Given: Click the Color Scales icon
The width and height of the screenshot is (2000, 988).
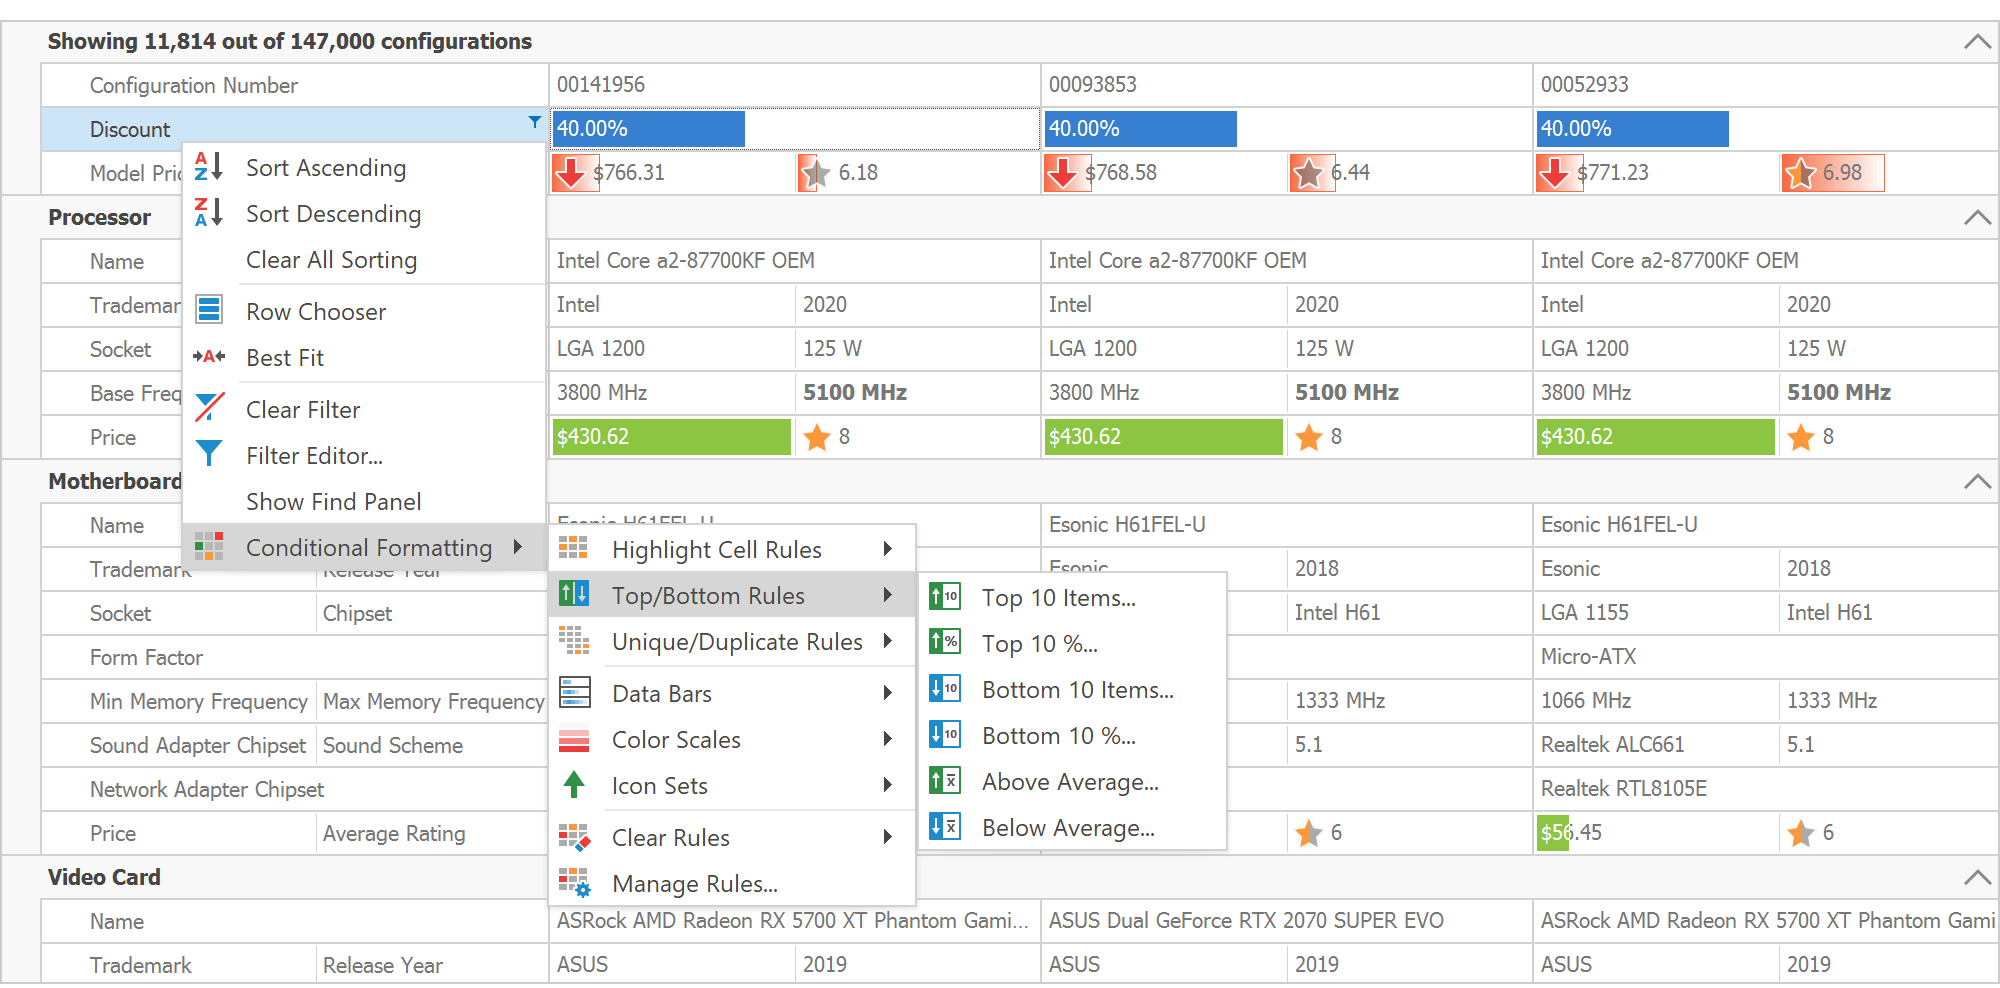Looking at the screenshot, I should (573, 739).
